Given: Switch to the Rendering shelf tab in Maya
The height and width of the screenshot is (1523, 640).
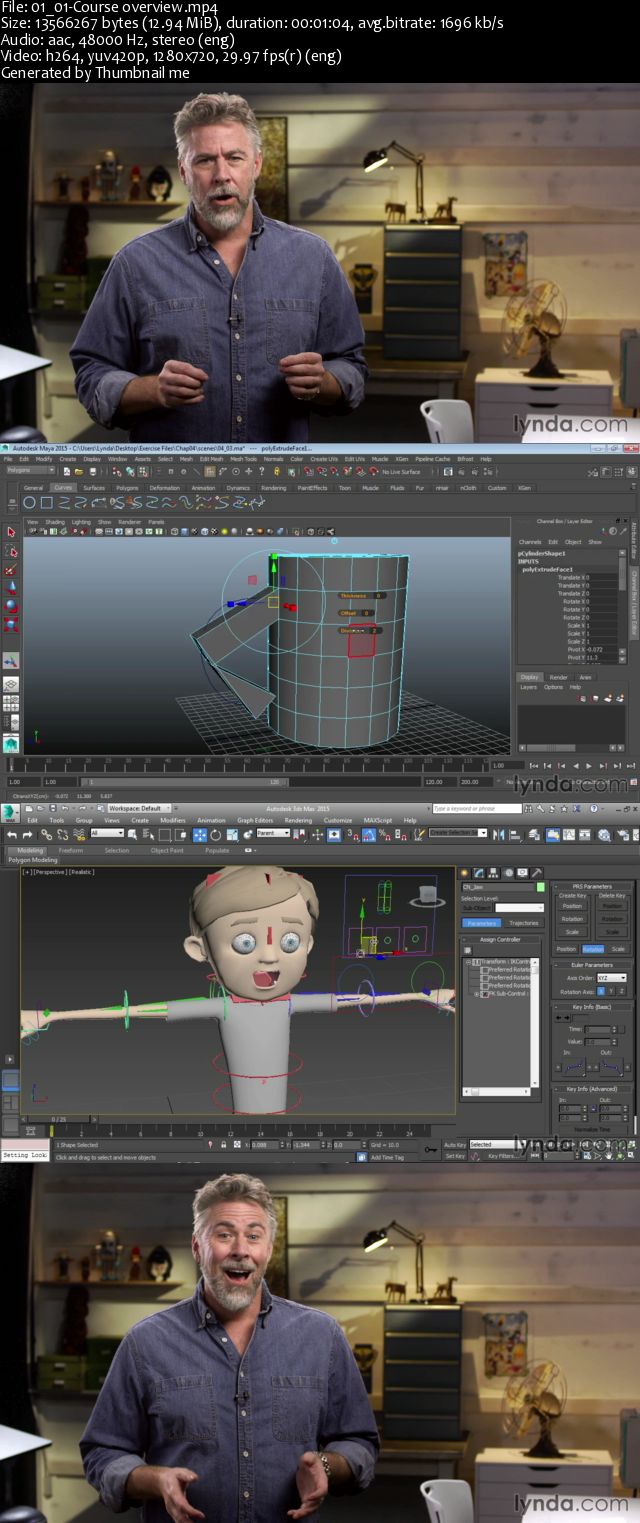Looking at the screenshot, I should [x=274, y=487].
